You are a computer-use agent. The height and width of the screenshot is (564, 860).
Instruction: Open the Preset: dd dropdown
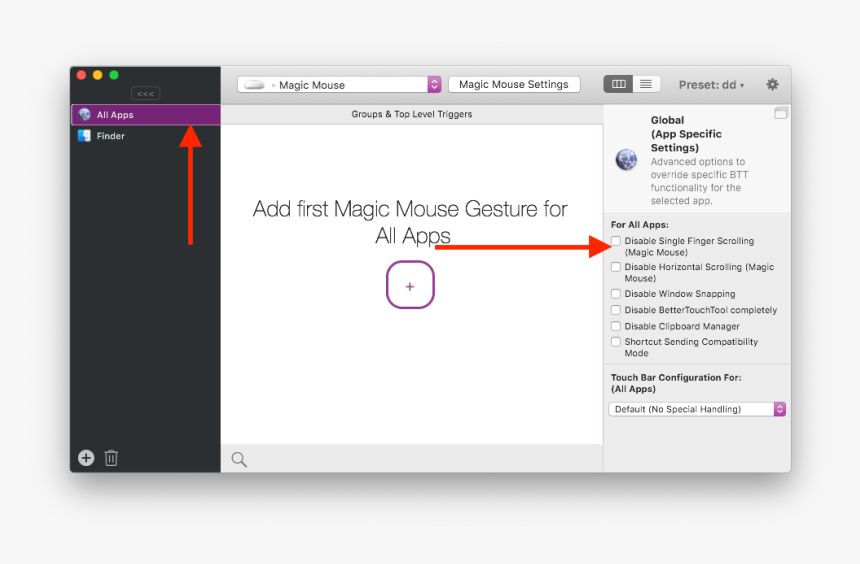pyautogui.click(x=711, y=85)
